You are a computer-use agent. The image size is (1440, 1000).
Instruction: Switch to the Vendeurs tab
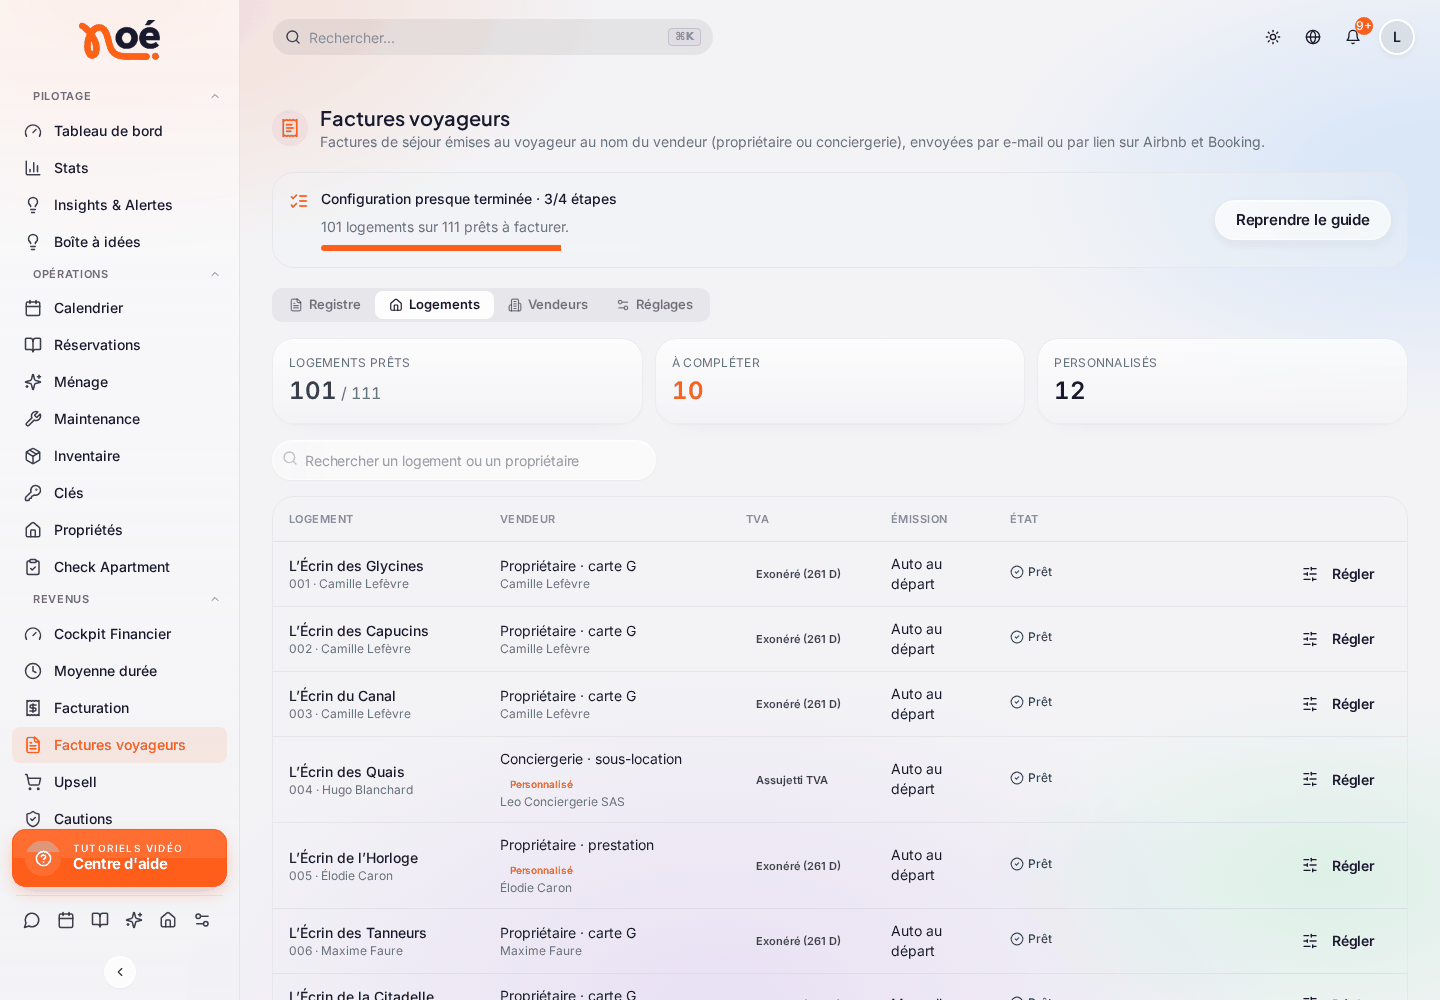click(x=548, y=305)
